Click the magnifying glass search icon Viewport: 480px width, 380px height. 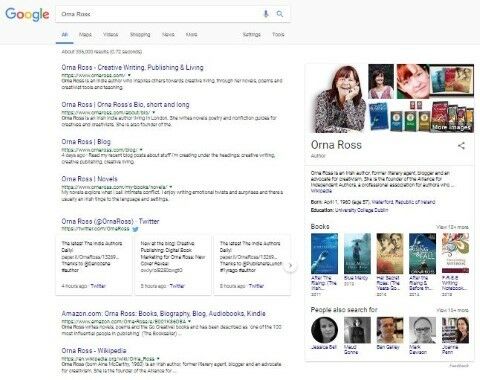280,14
